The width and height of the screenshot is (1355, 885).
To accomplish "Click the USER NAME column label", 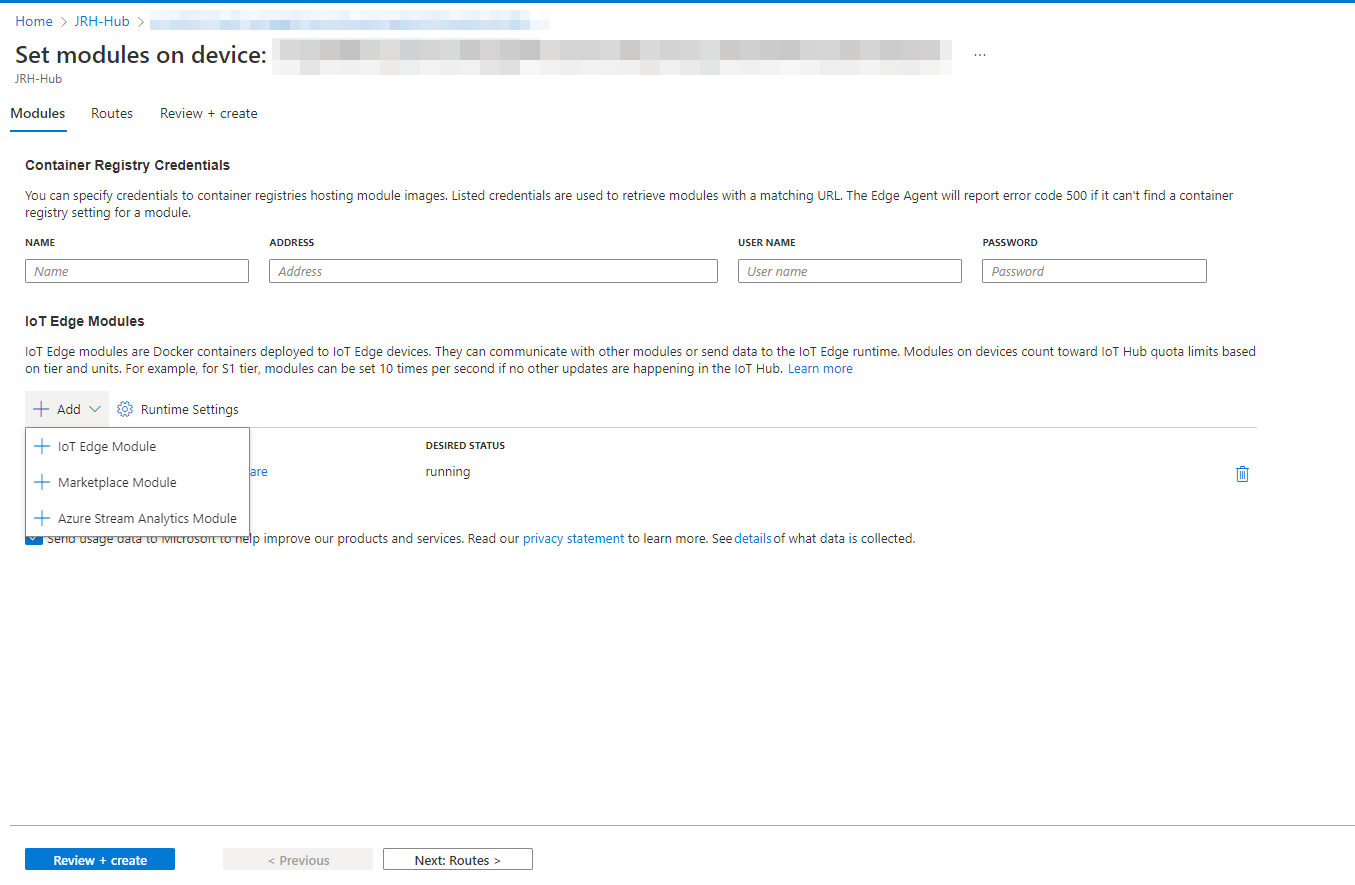I will point(767,242).
